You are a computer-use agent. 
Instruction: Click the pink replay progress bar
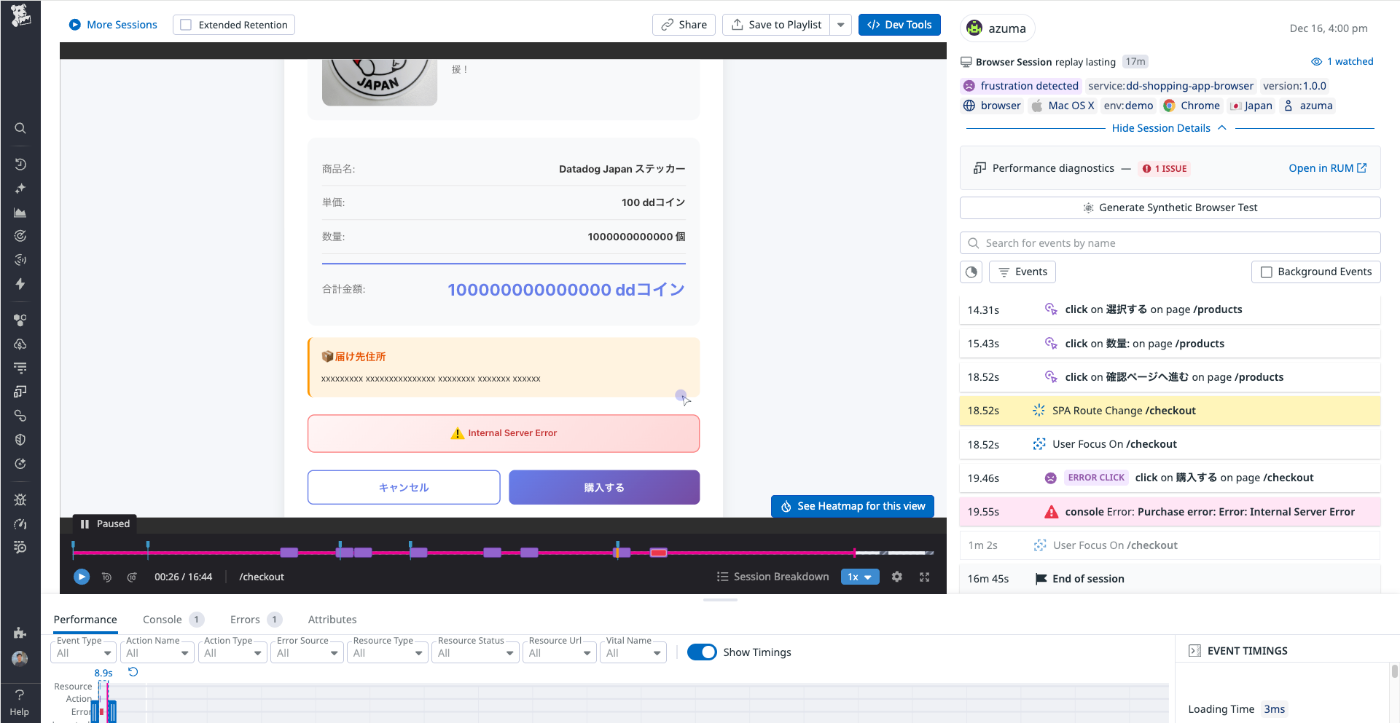click(464, 552)
